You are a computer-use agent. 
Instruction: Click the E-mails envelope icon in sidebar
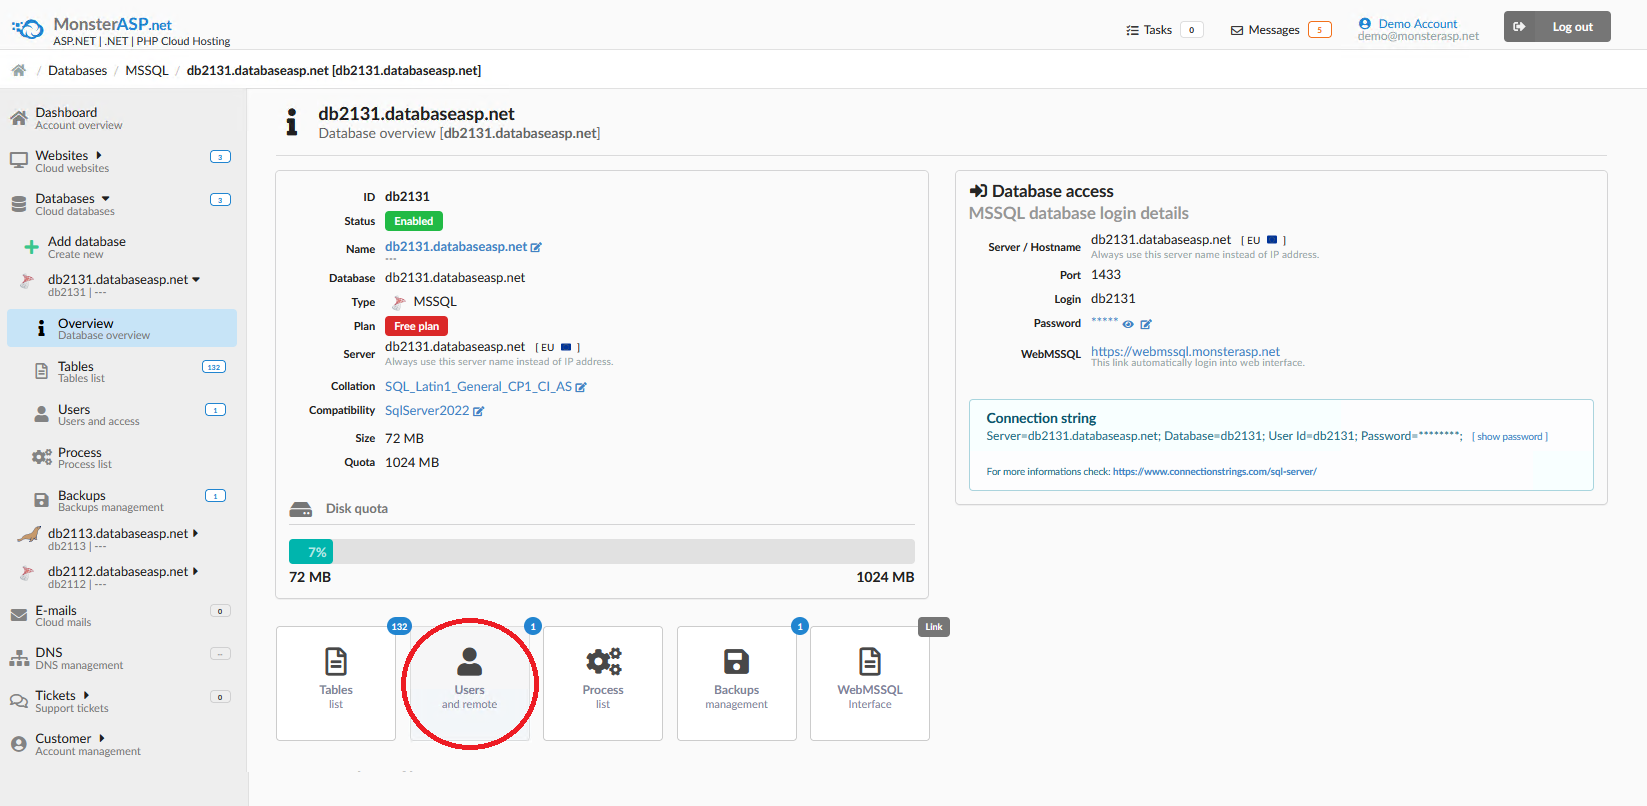[18, 615]
